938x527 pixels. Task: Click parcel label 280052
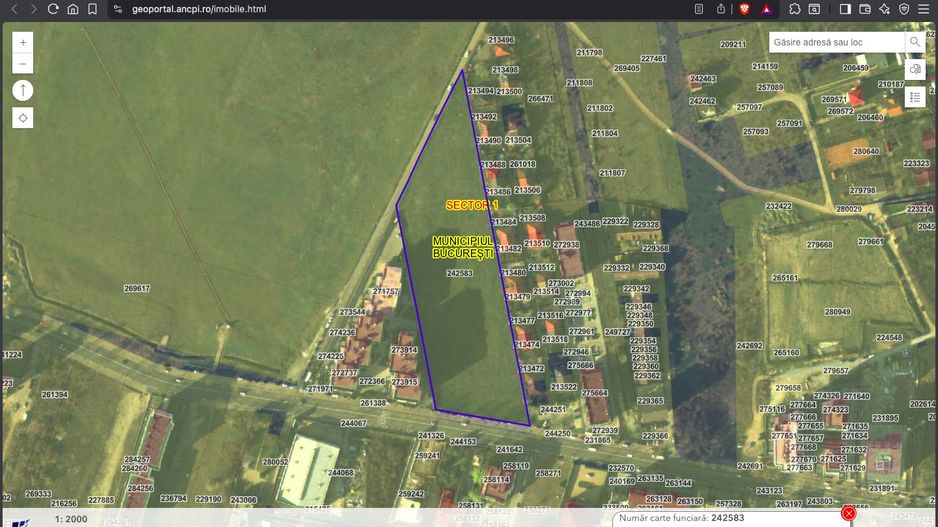275,462
